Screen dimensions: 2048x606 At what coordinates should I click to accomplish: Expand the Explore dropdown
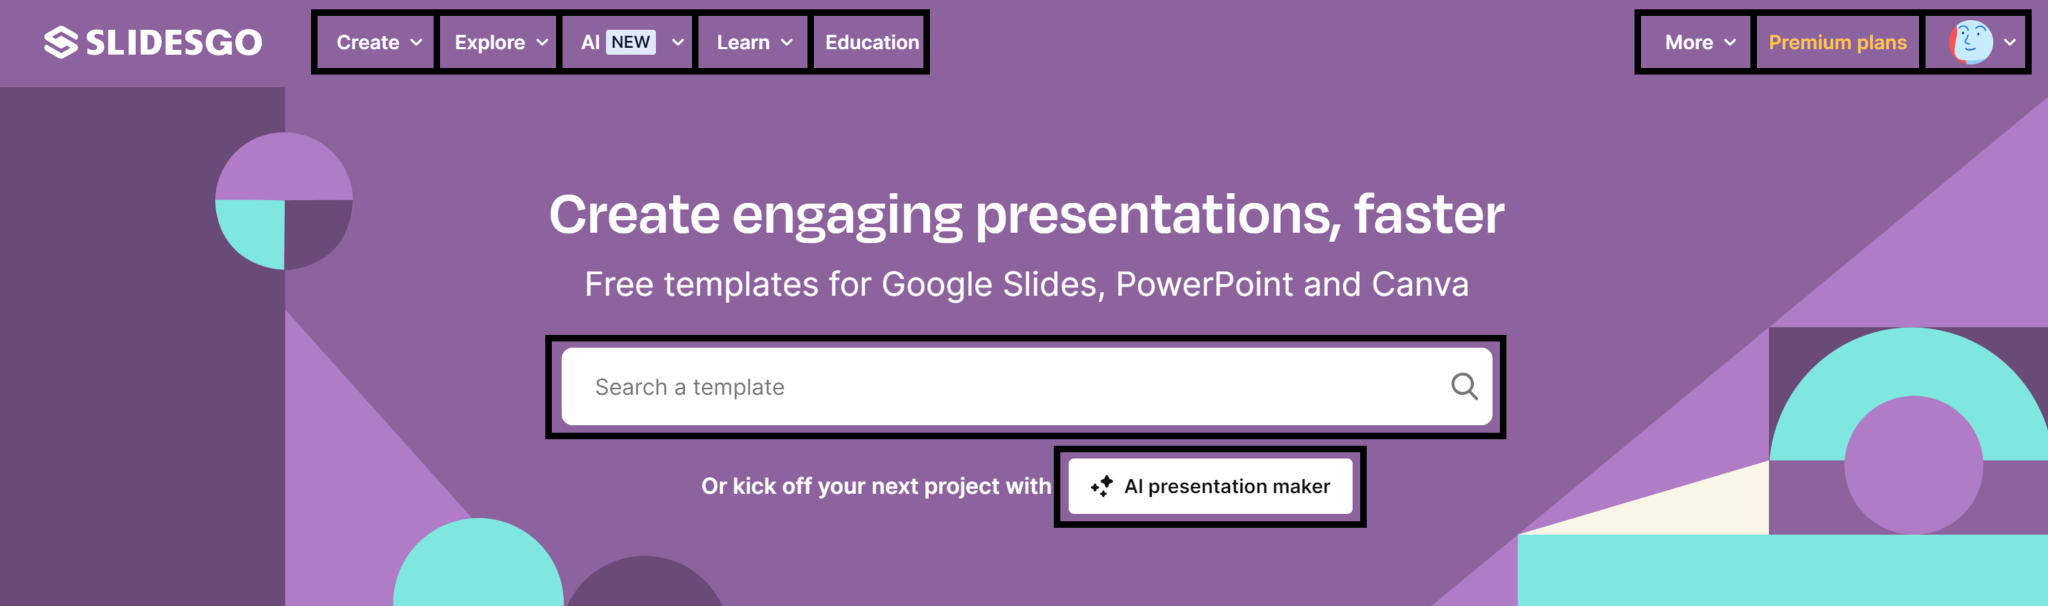click(498, 42)
